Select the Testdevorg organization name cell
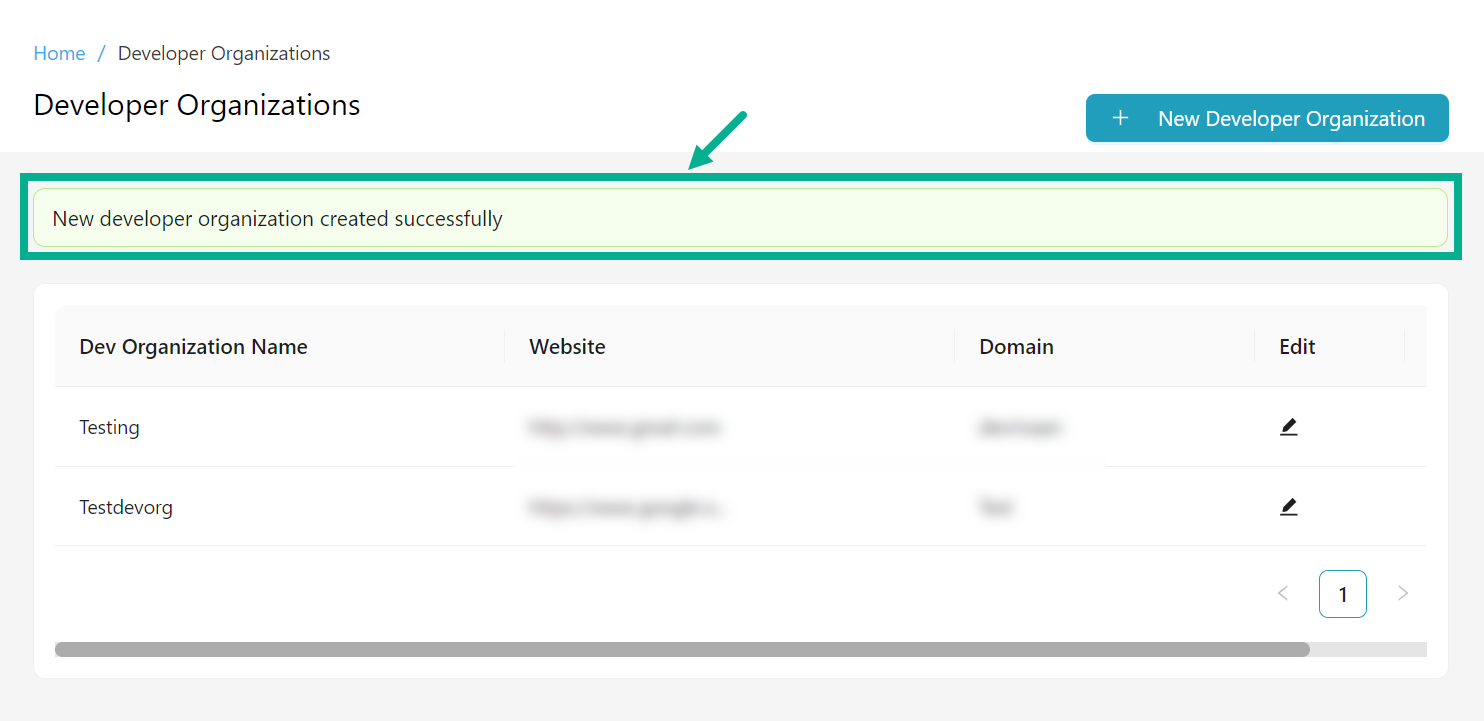Screen dimensions: 1484x721 tap(126, 507)
